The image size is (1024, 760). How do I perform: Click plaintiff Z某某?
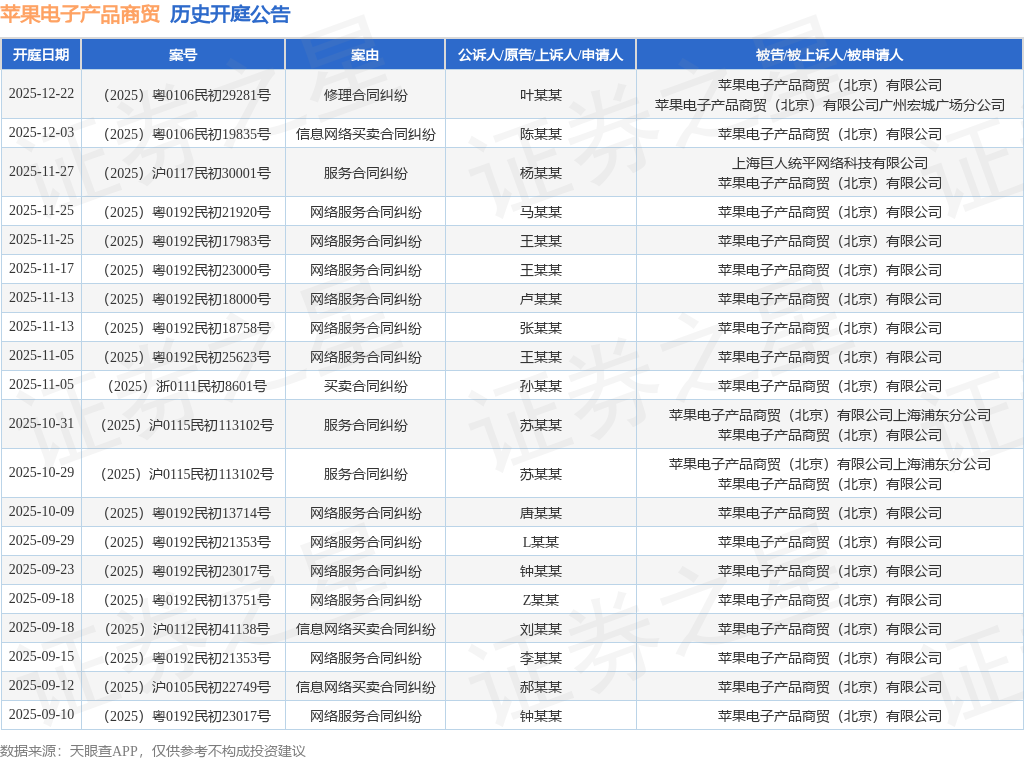tap(541, 600)
